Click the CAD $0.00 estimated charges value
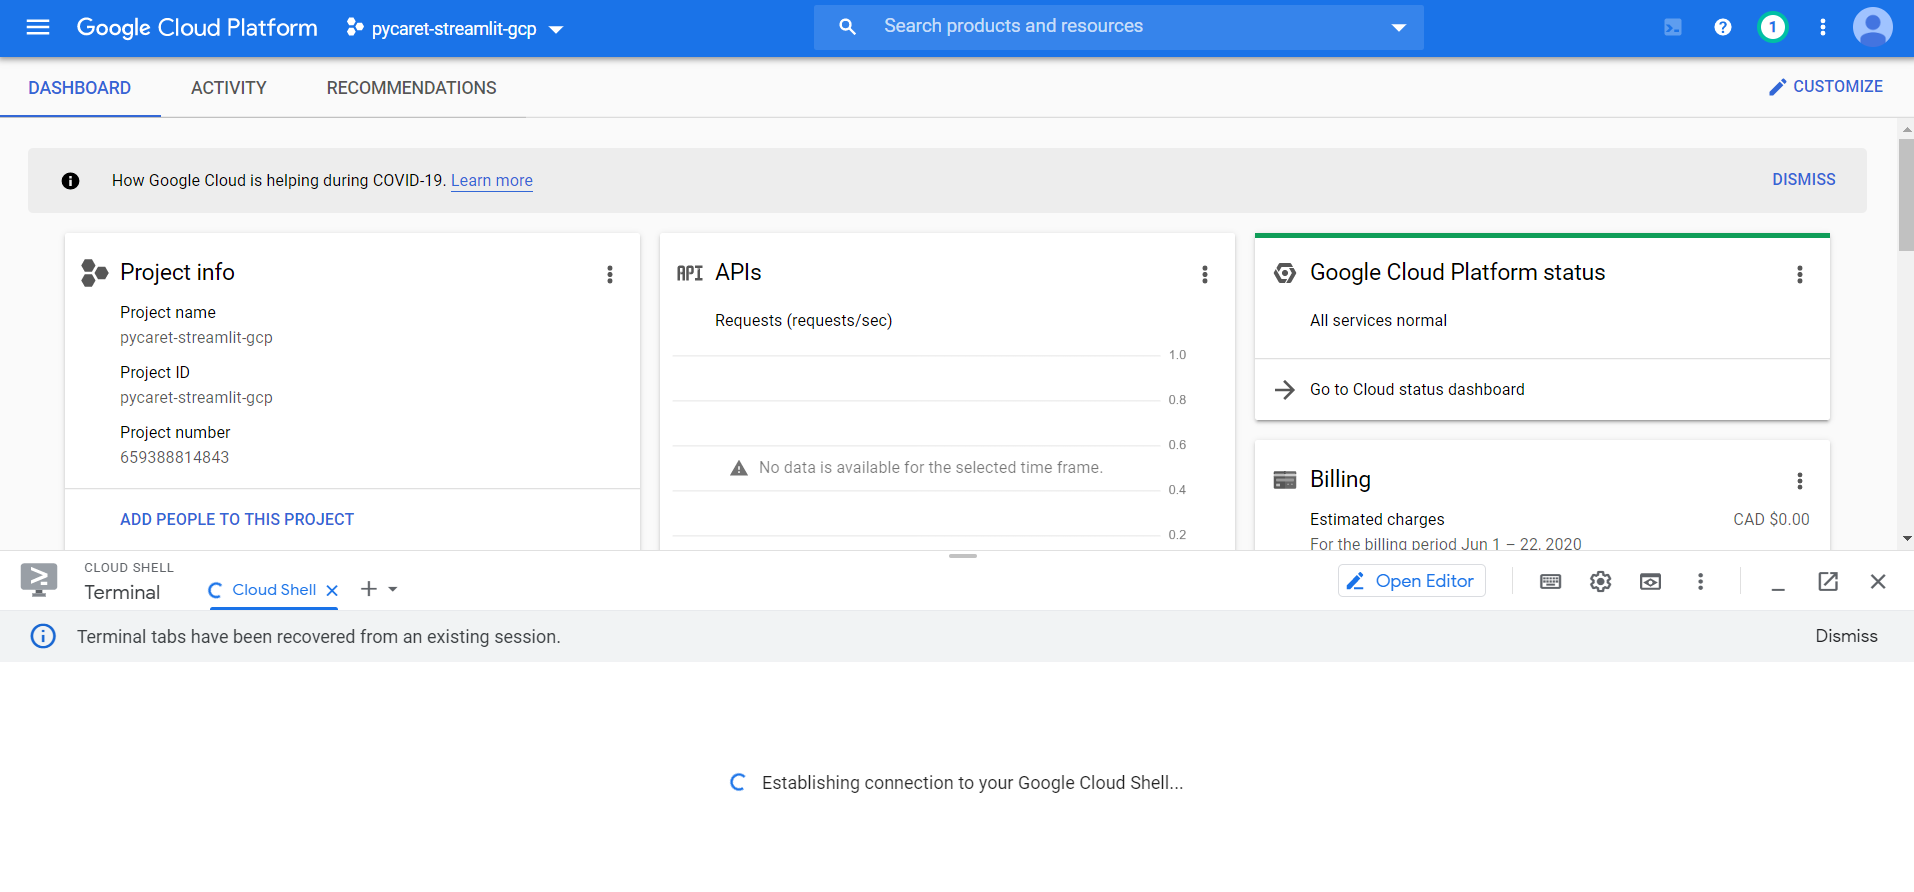The width and height of the screenshot is (1914, 892). (1771, 519)
